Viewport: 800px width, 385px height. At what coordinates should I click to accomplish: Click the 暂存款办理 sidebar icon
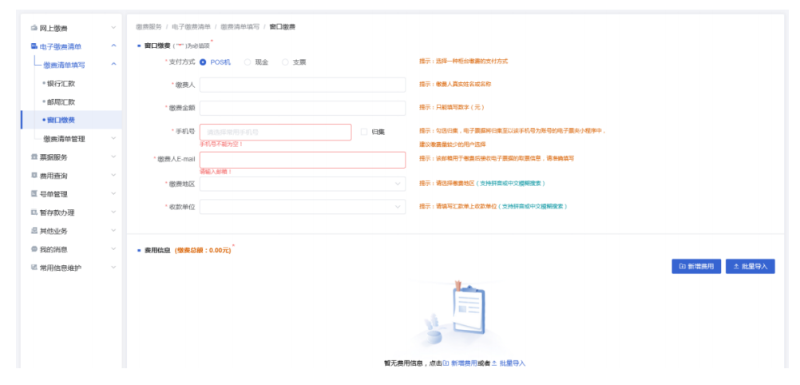(34, 212)
